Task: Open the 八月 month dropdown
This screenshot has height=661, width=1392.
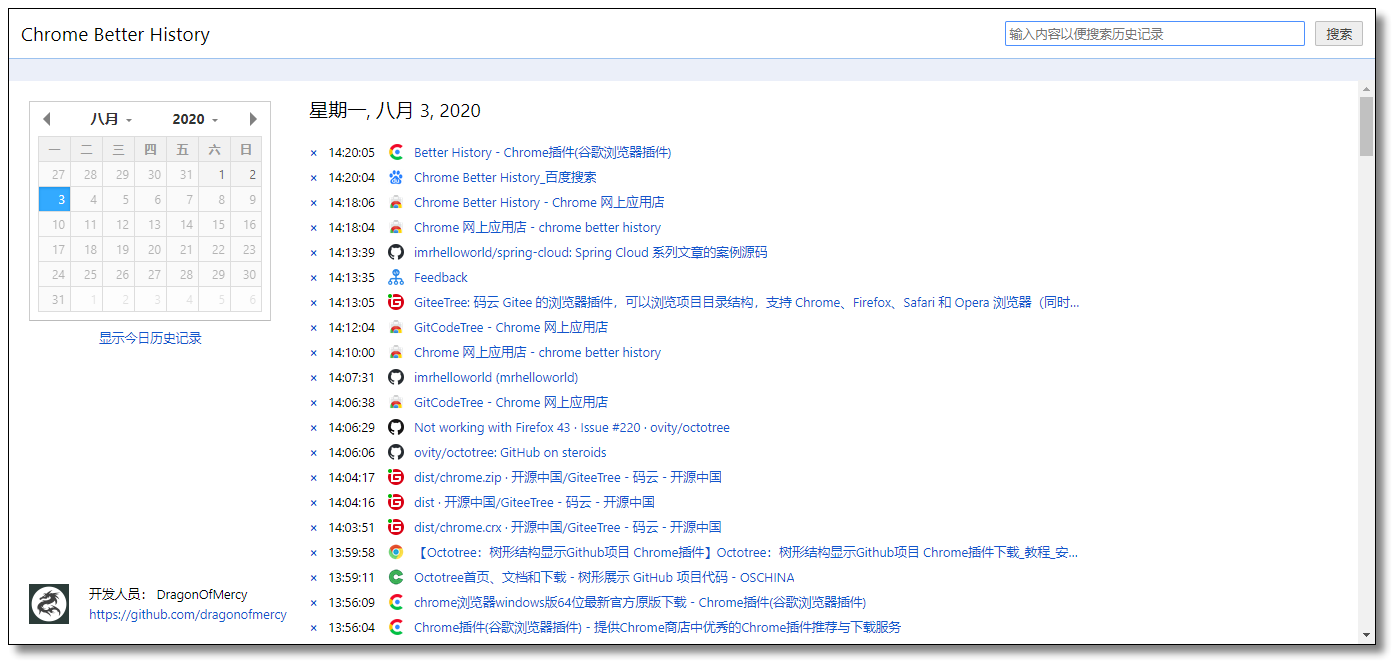Action: tap(111, 119)
